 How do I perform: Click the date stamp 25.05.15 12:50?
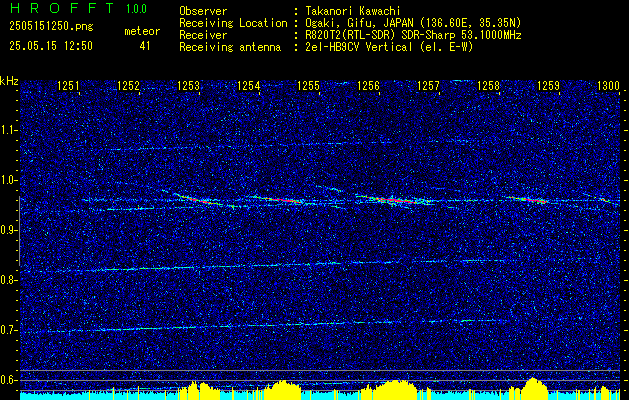click(51, 46)
